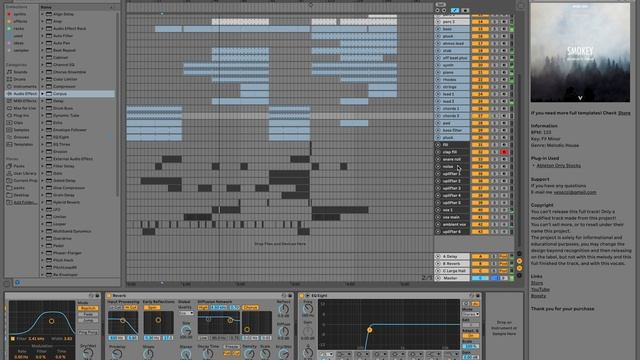Click the Store link beside Check
This screenshot has width=640, height=360.
pos(624,113)
